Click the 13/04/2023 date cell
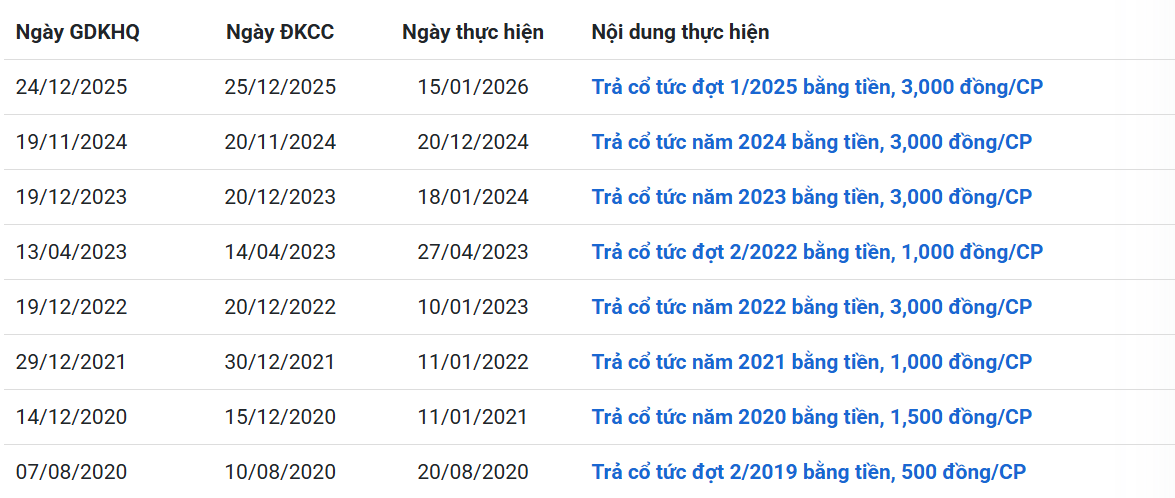This screenshot has height=498, width=1175. [72, 252]
